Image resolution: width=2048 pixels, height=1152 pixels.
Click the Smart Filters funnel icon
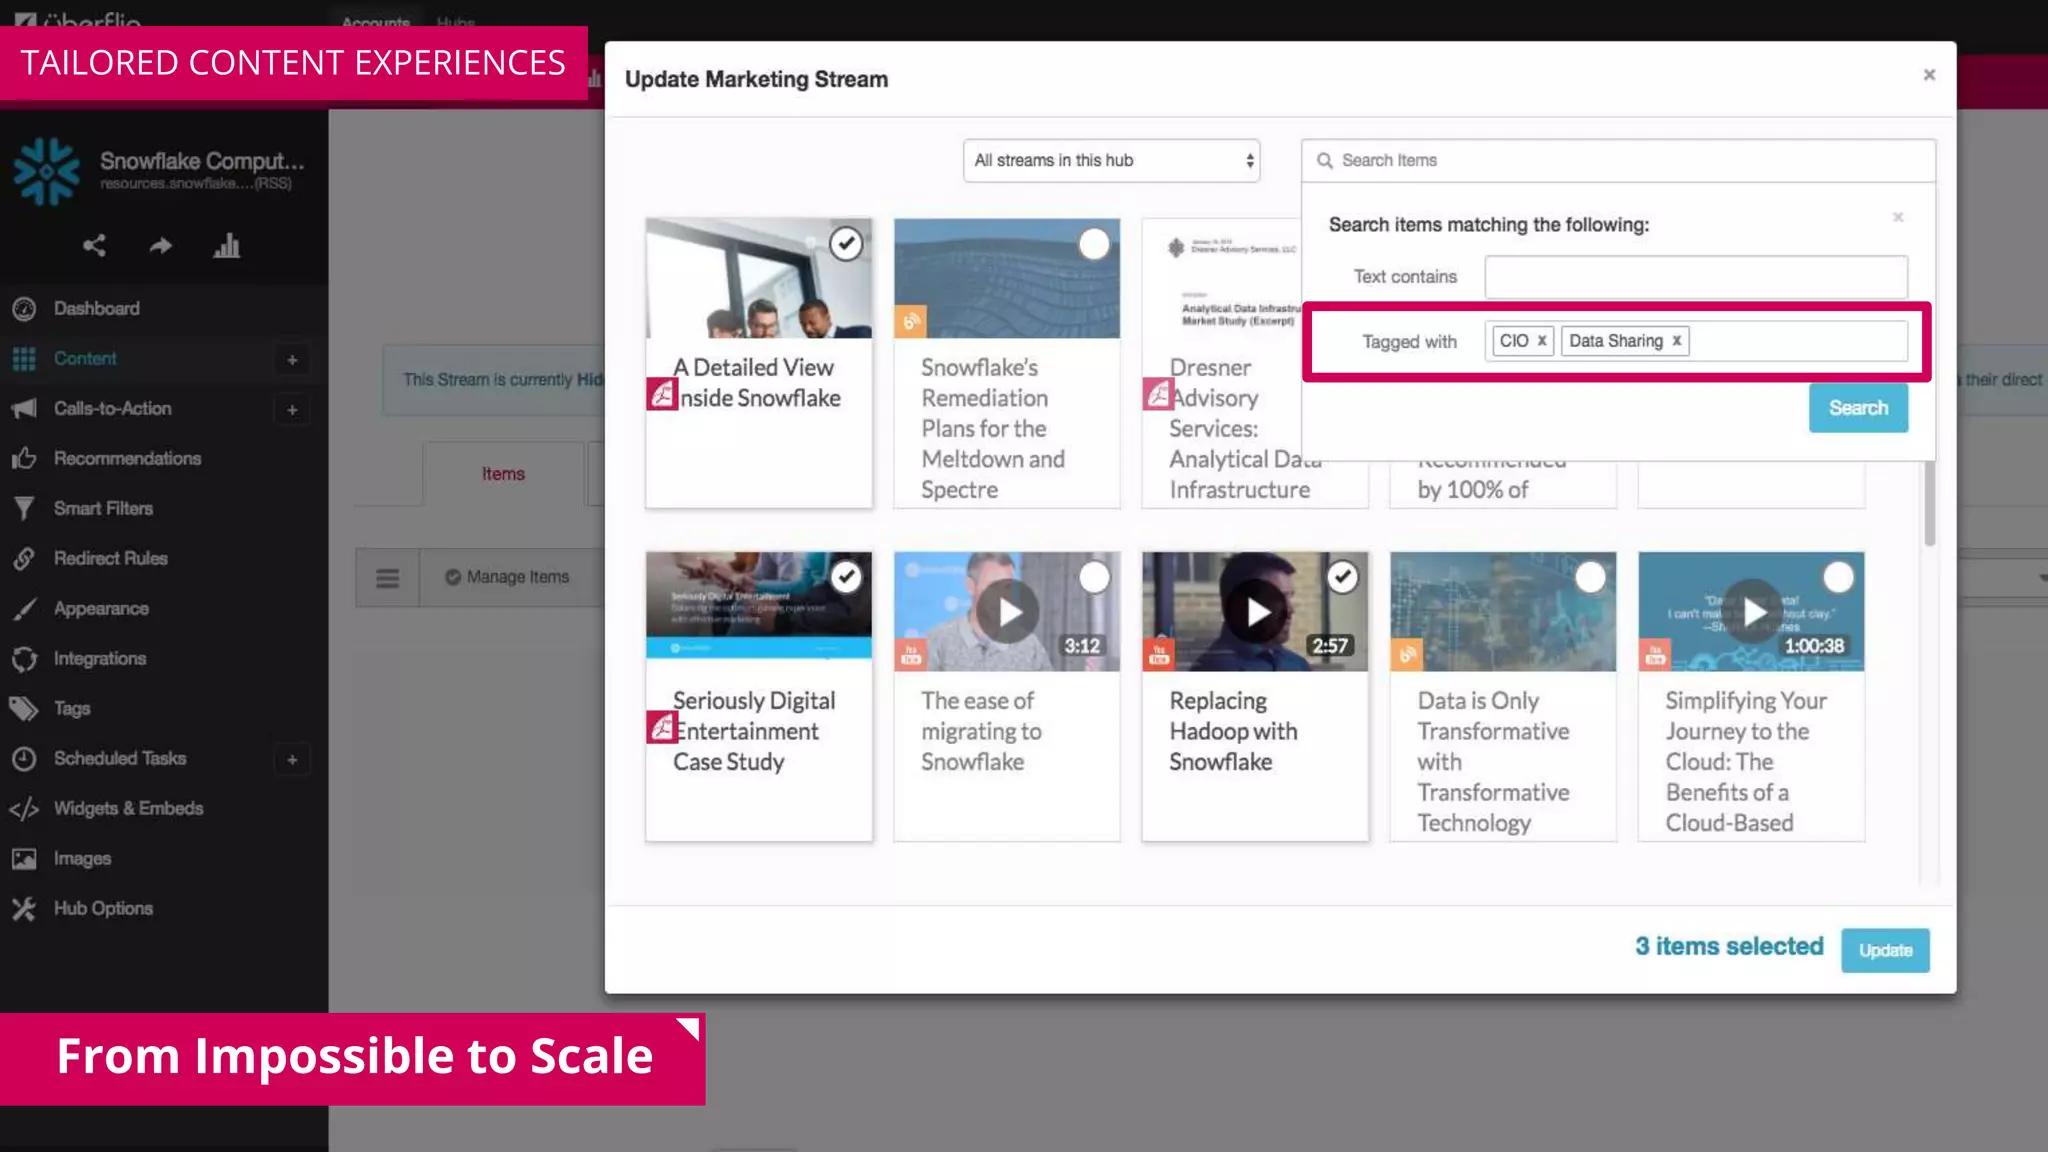pos(24,508)
